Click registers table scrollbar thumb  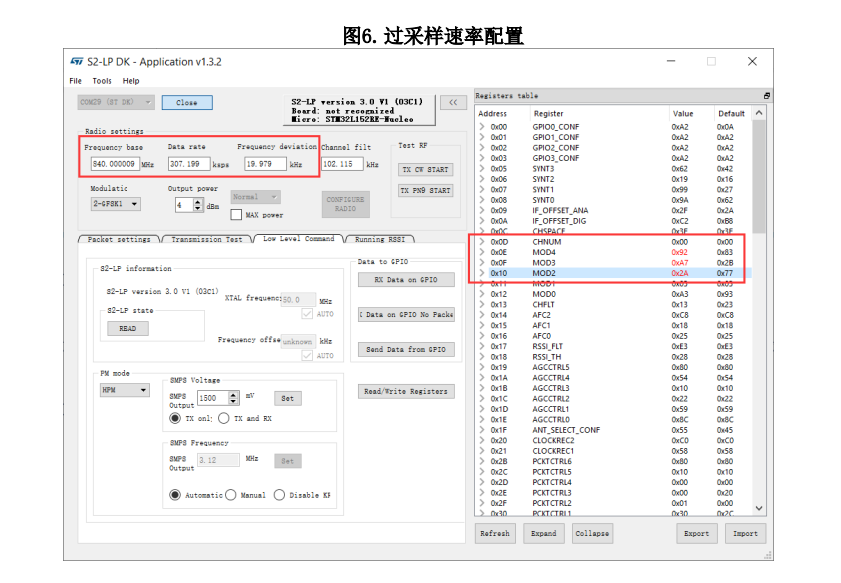coord(759,176)
